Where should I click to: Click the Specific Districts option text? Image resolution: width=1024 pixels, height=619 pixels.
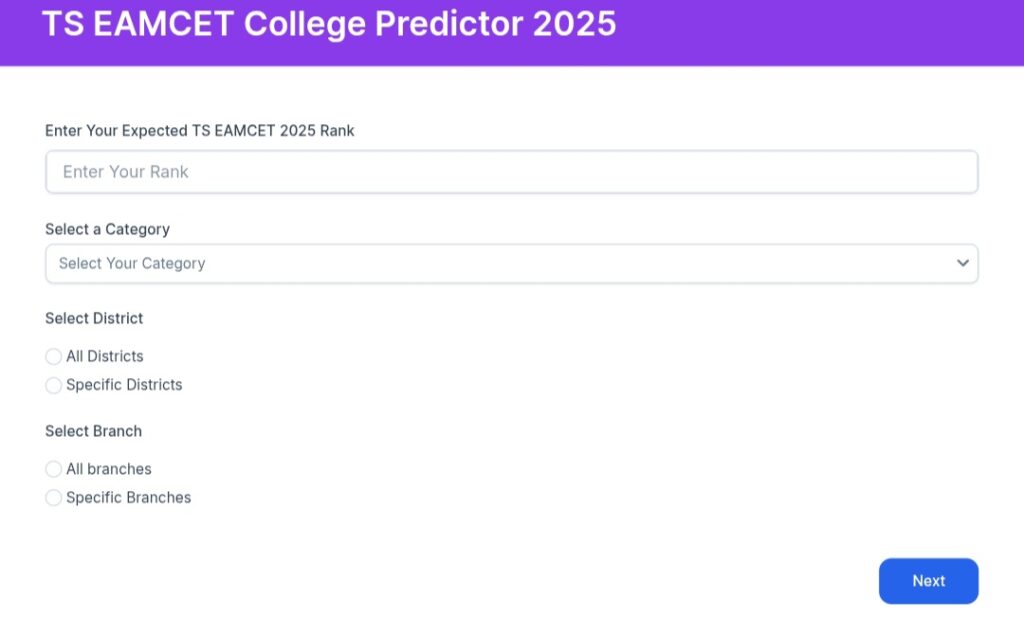124,385
